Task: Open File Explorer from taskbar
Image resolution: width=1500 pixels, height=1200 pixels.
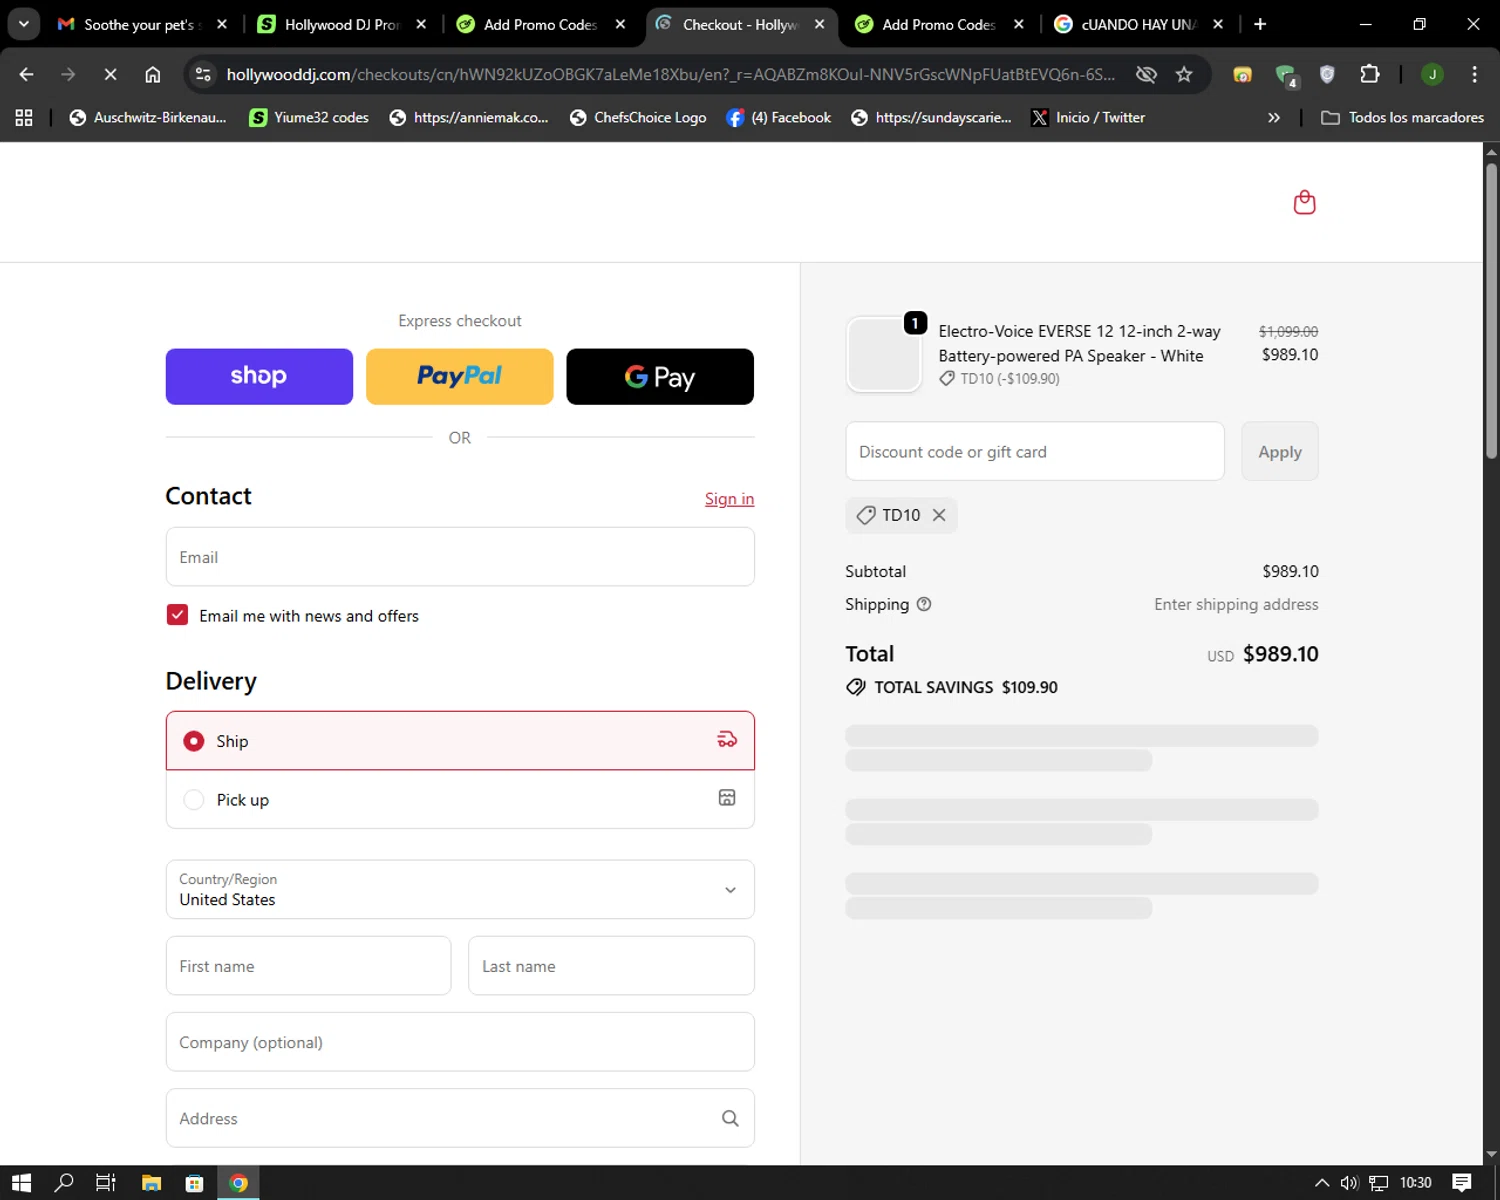Action: pyautogui.click(x=151, y=1183)
